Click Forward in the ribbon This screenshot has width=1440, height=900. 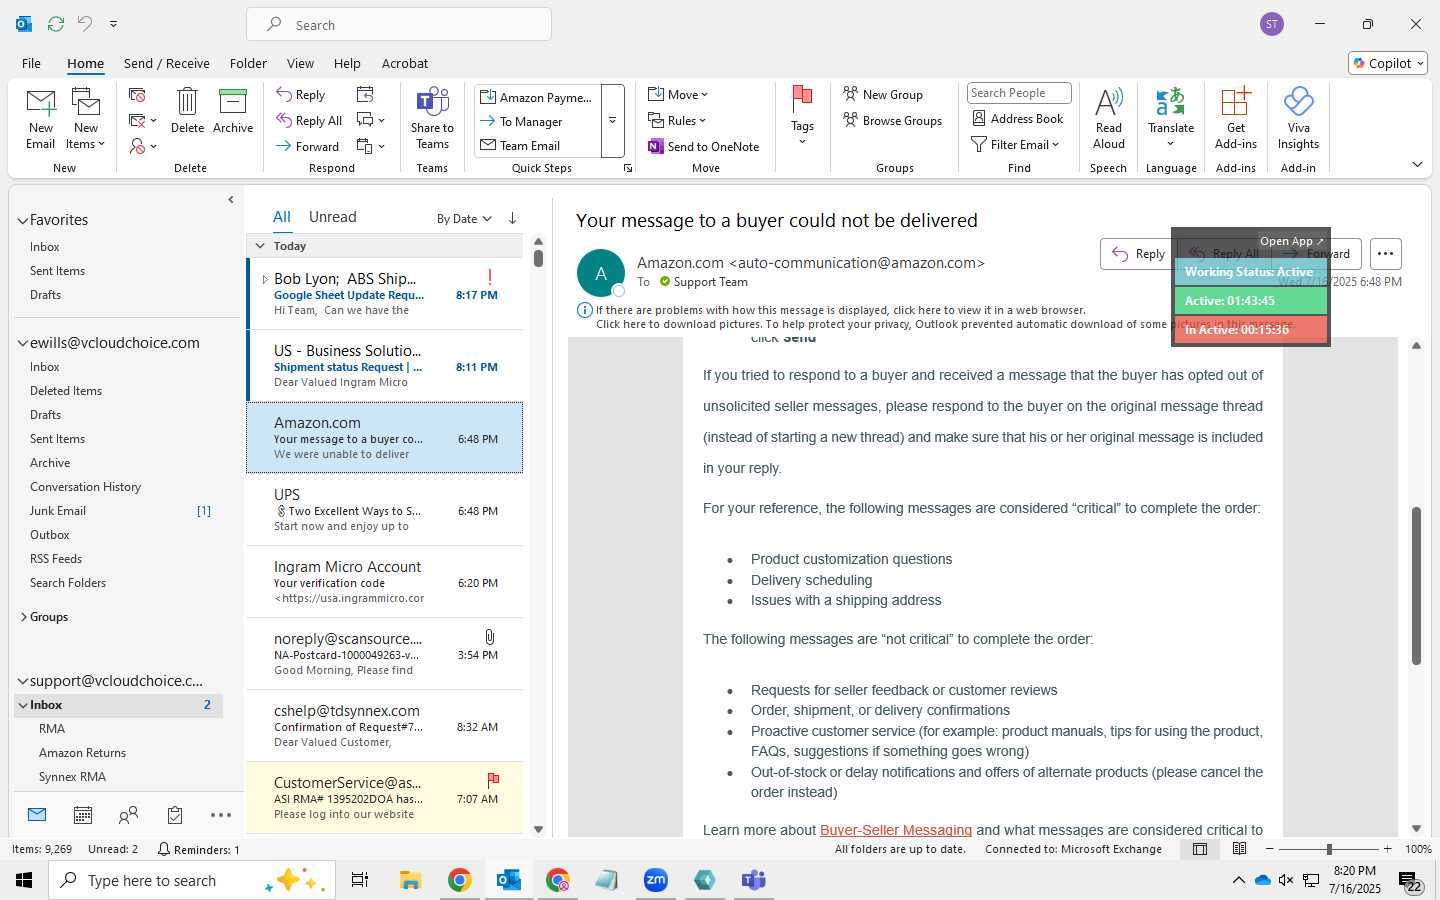[308, 147]
